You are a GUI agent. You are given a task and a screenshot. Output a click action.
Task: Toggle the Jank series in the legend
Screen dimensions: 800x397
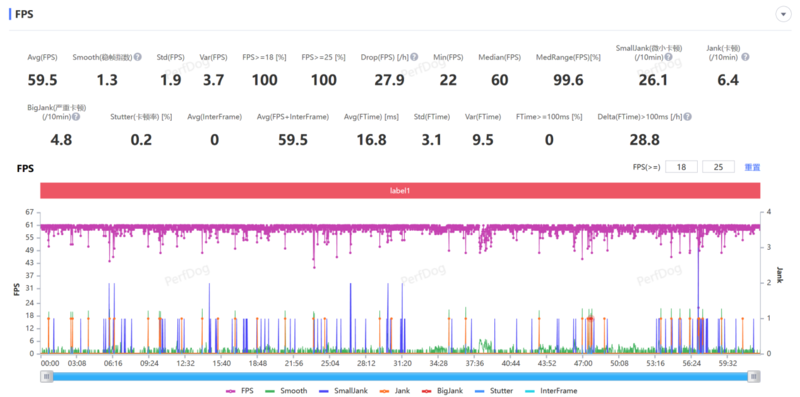(394, 391)
